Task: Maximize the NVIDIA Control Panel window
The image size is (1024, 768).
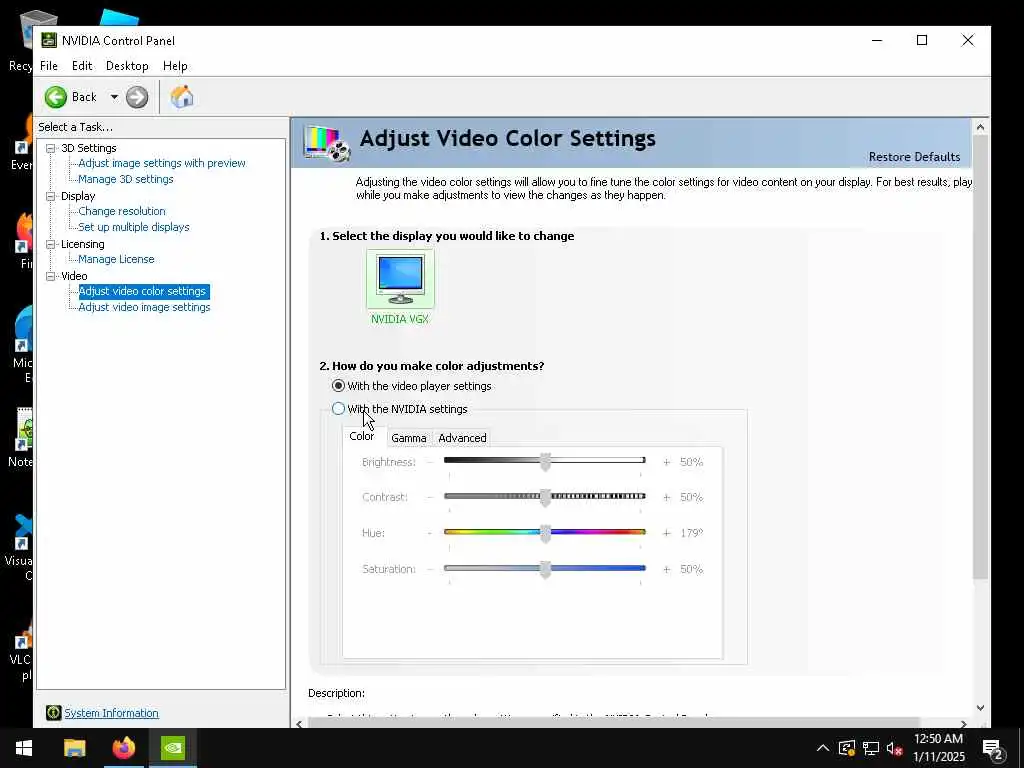Action: coord(922,40)
